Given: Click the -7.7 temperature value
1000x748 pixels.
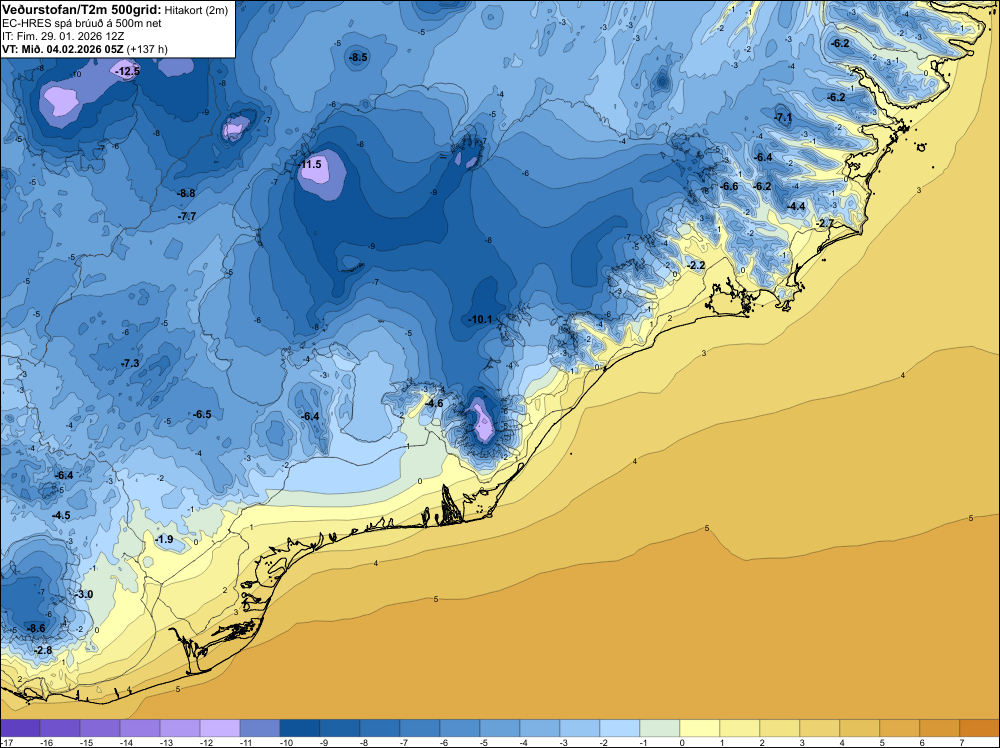Looking at the screenshot, I should [x=187, y=216].
